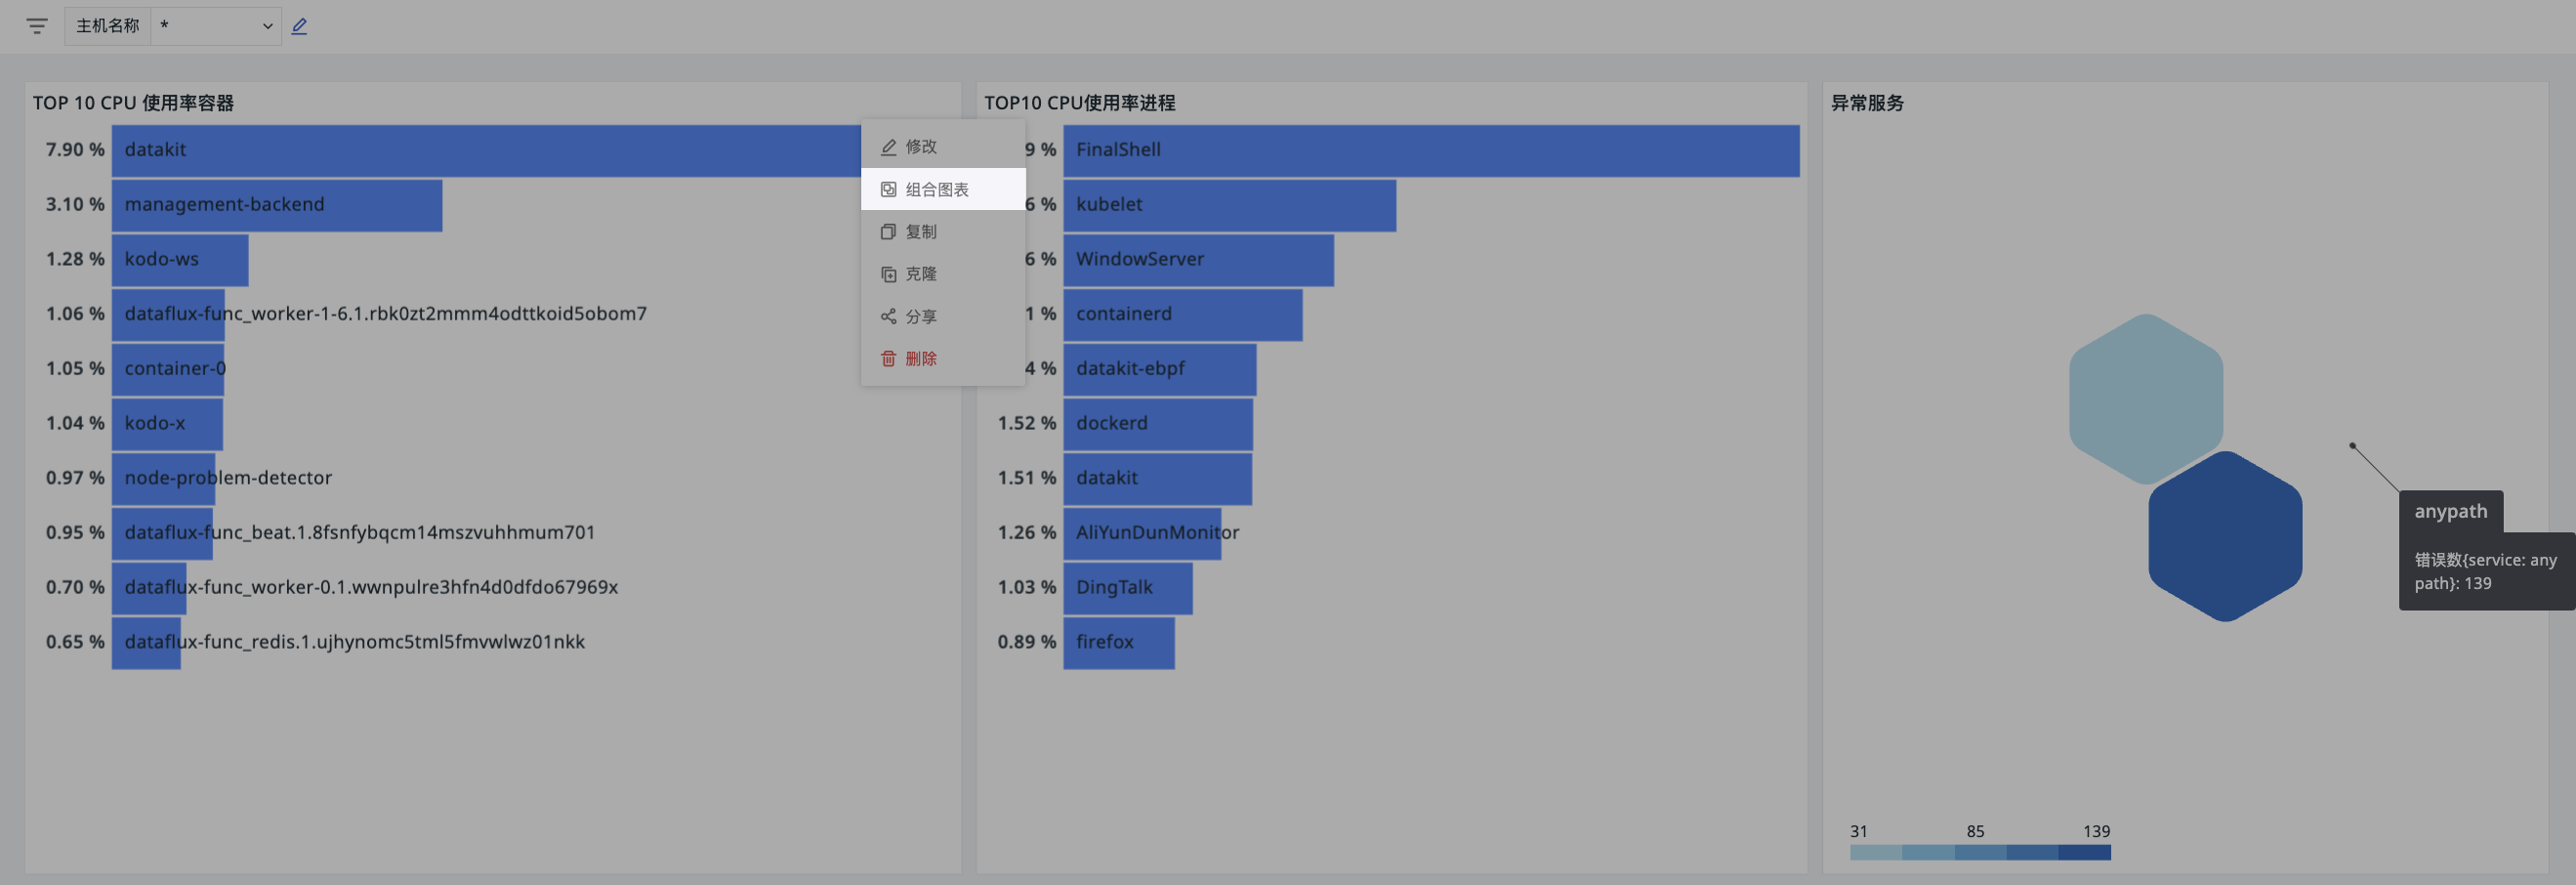Click the management-backend container bar
The width and height of the screenshot is (2576, 885).
[277, 205]
